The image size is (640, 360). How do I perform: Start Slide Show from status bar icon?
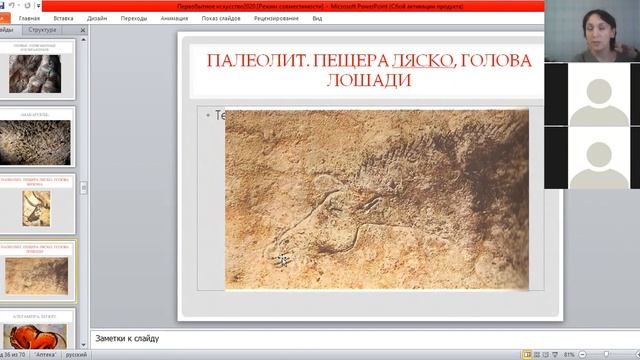click(x=555, y=355)
